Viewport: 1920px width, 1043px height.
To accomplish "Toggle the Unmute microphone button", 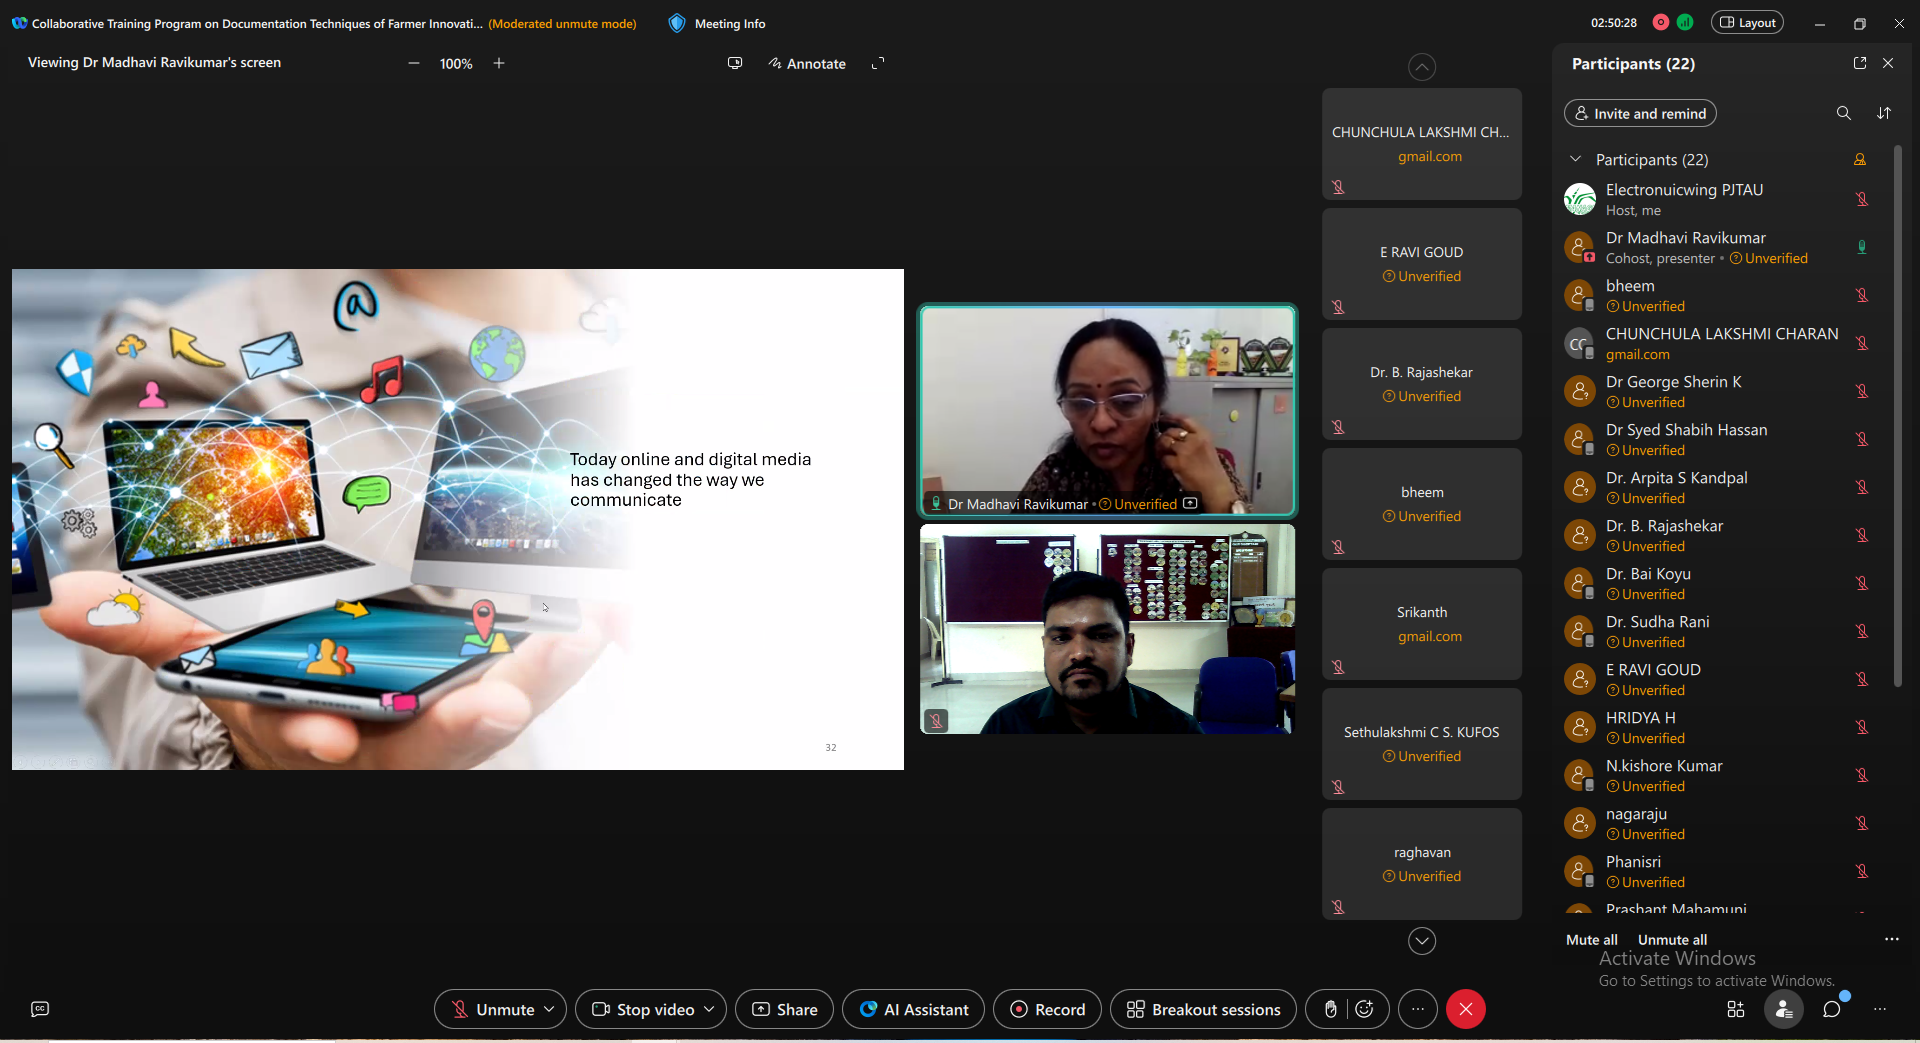I will [x=491, y=1009].
